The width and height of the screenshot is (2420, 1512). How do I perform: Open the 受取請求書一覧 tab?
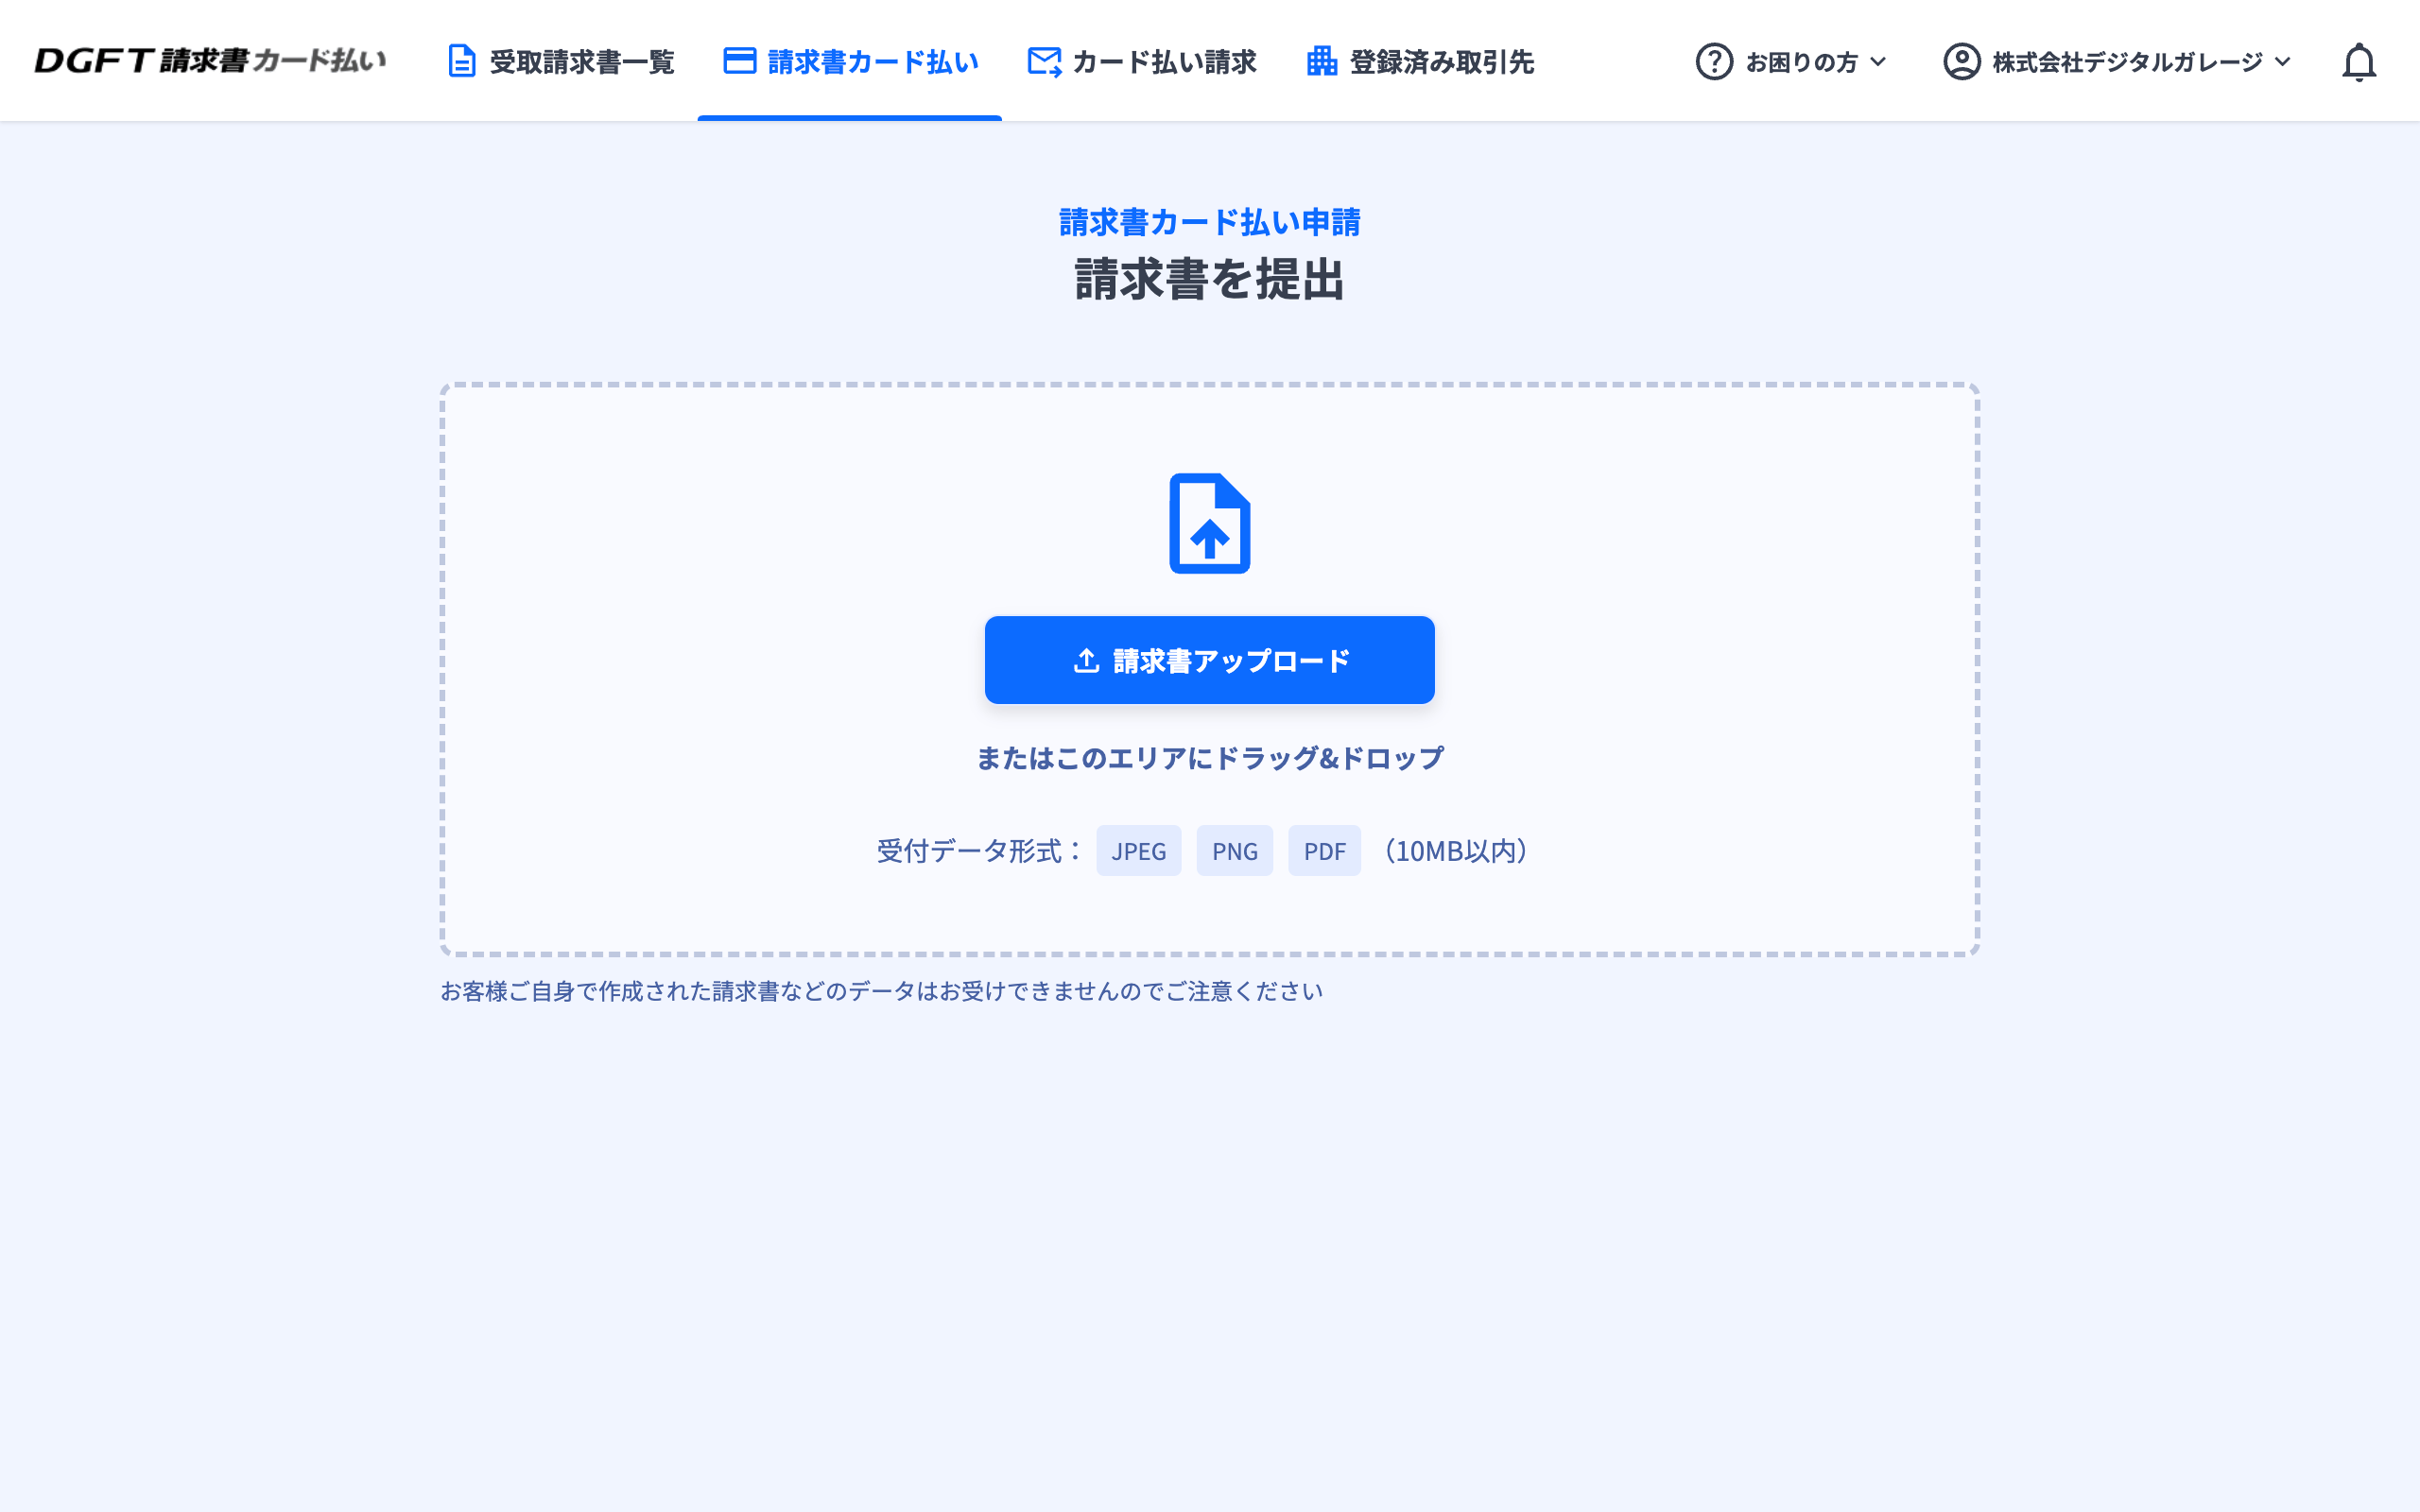tap(581, 62)
